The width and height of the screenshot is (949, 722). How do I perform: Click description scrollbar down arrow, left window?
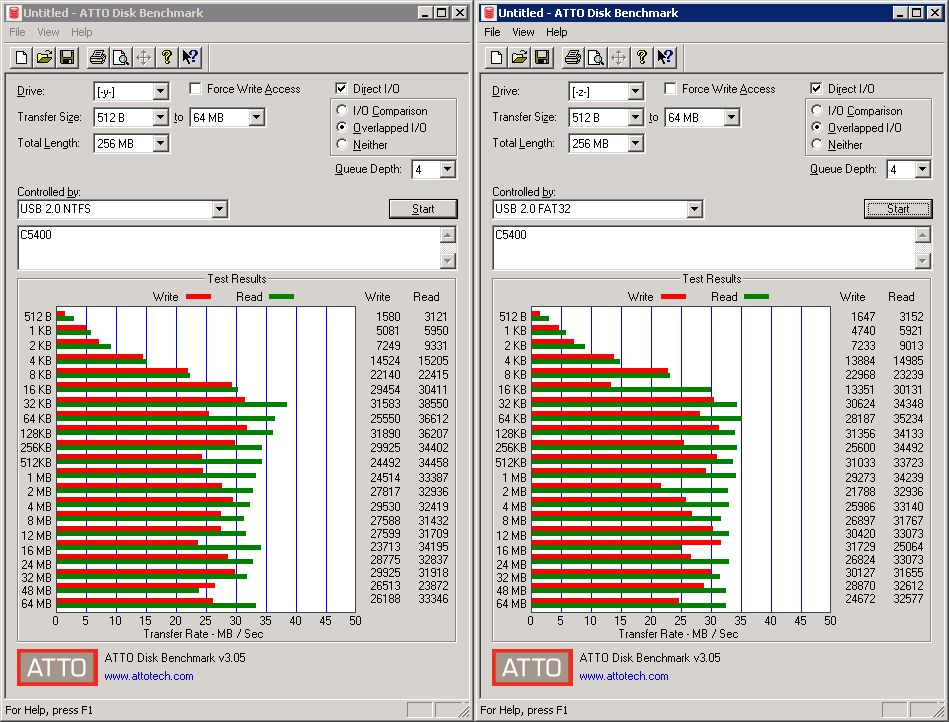point(448,261)
